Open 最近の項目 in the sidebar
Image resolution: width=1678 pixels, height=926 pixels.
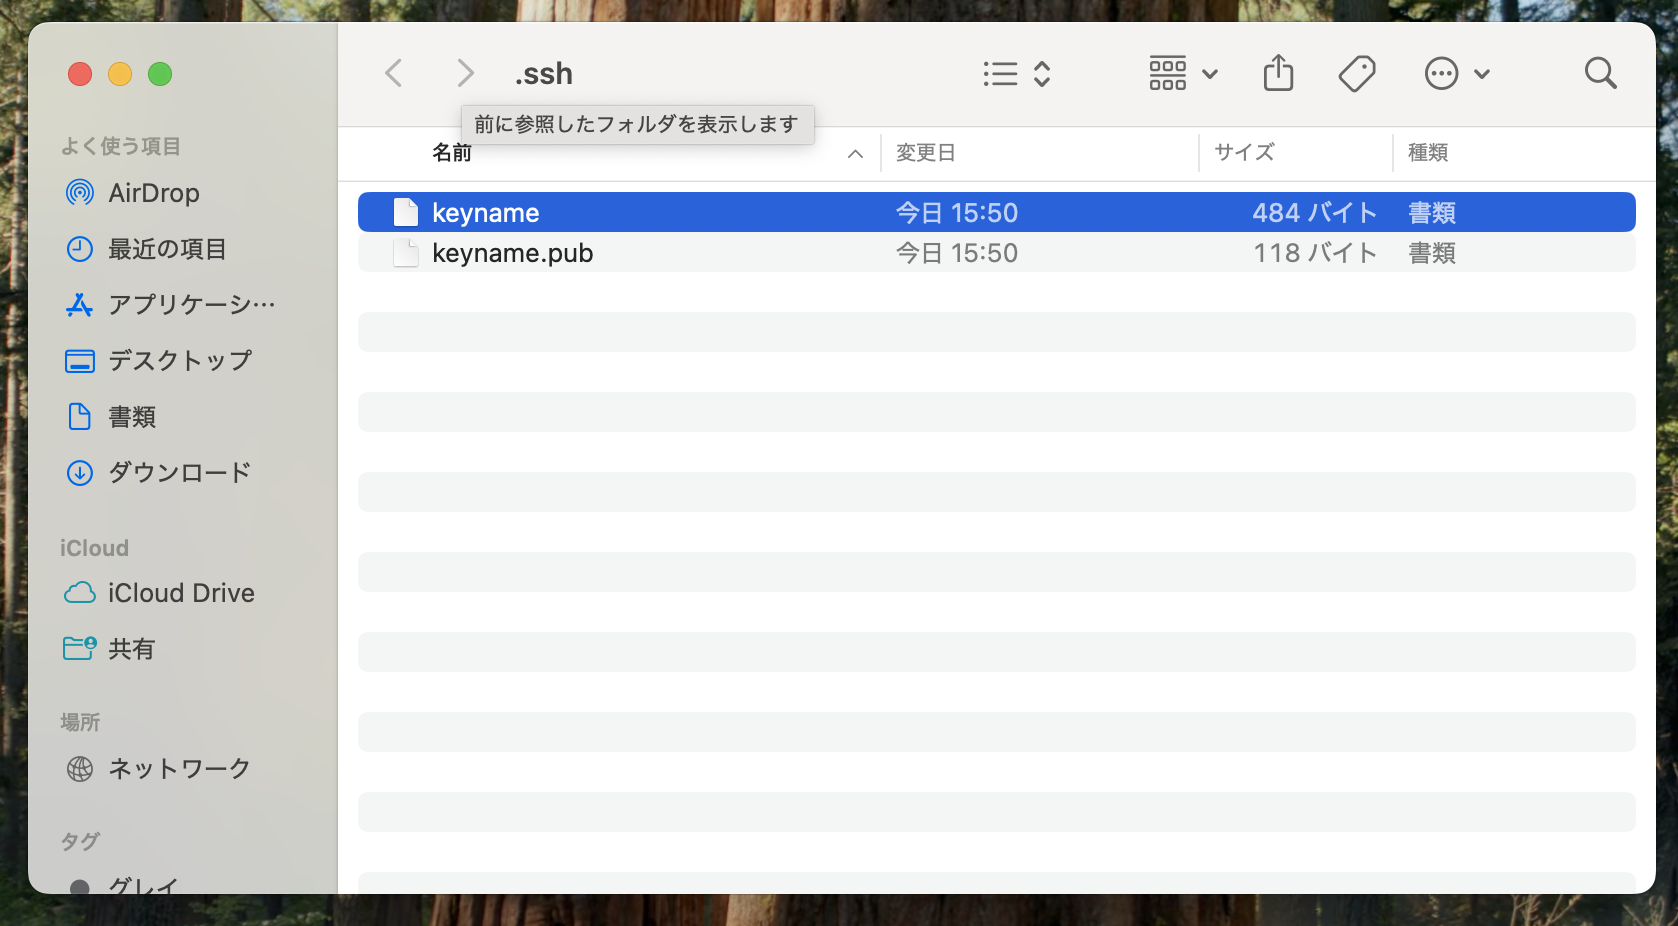[146, 248]
